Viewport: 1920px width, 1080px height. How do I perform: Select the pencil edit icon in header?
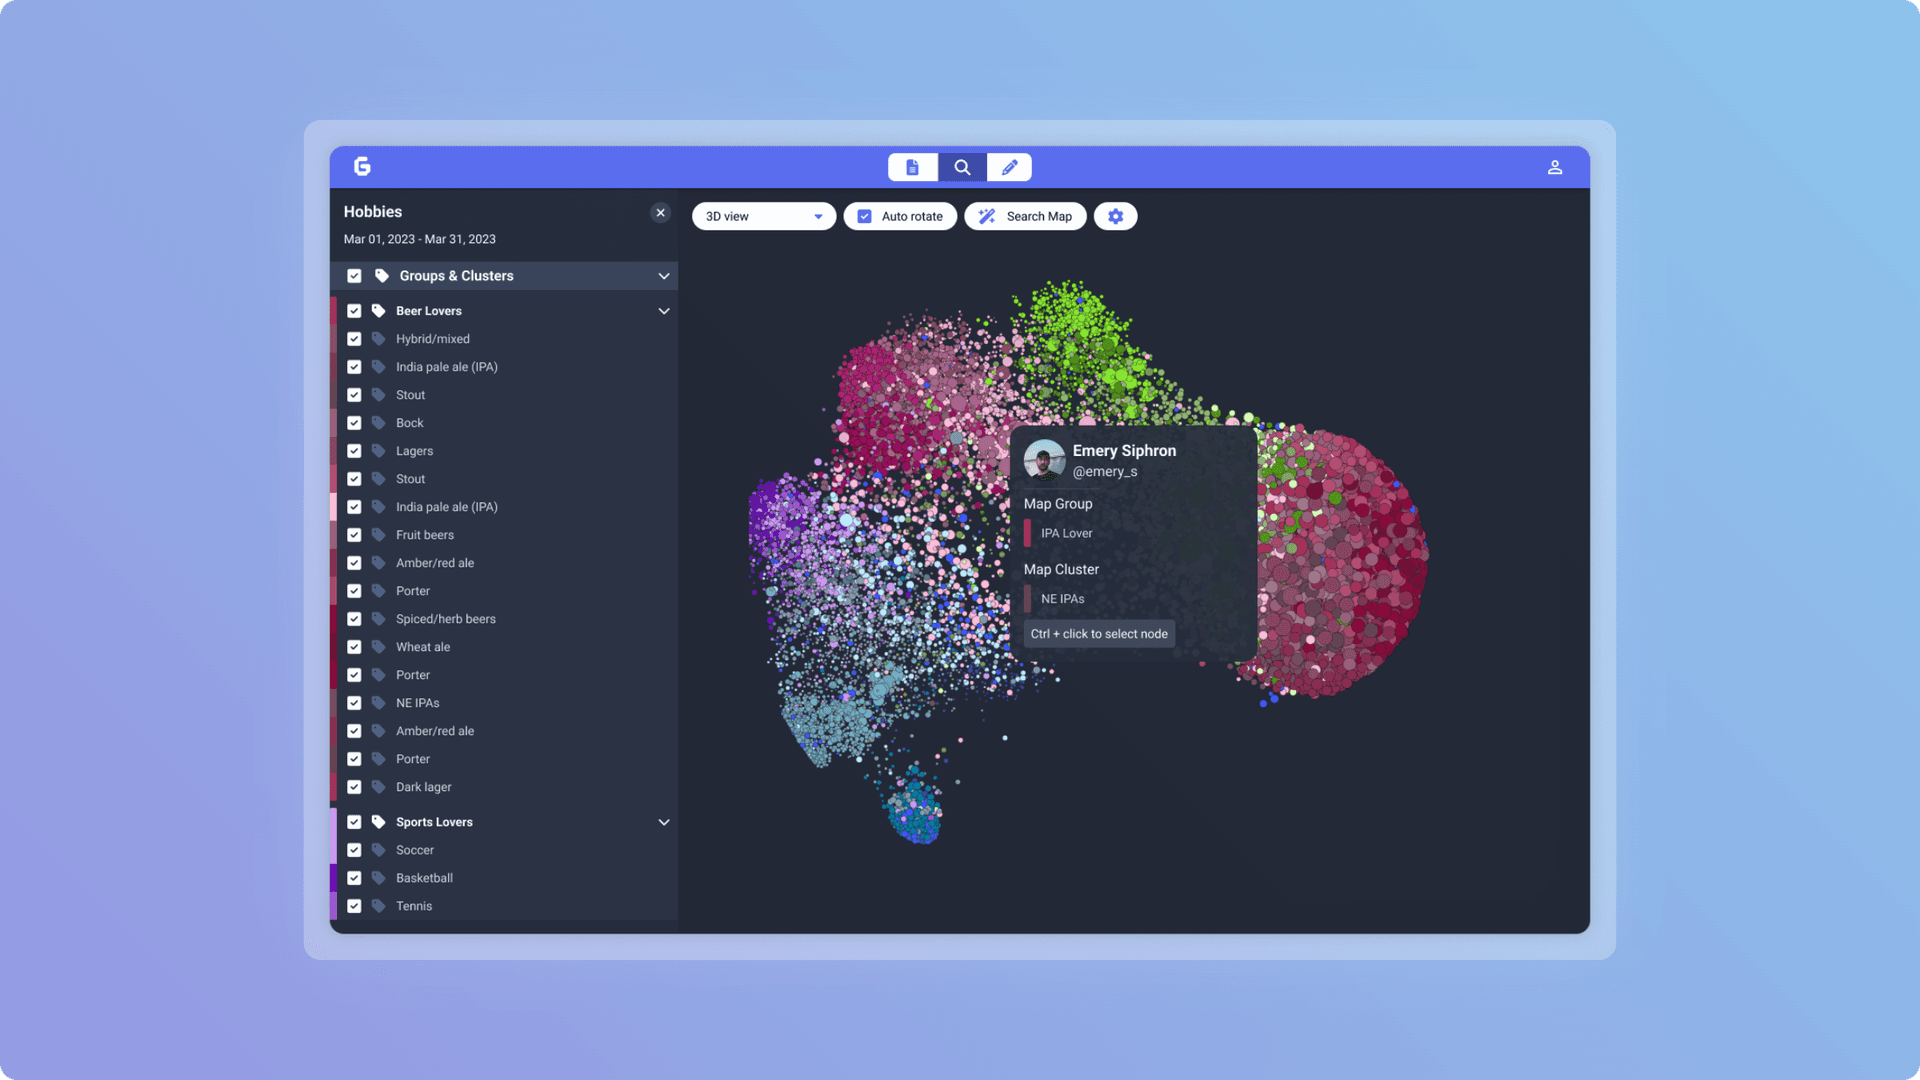tap(1009, 167)
